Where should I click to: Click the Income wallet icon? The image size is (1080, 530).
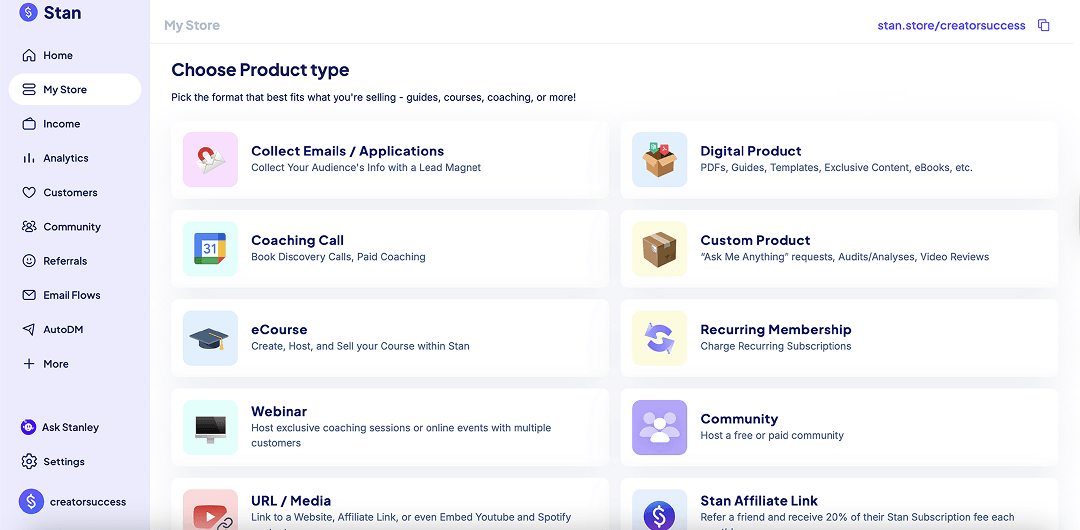[x=29, y=124]
